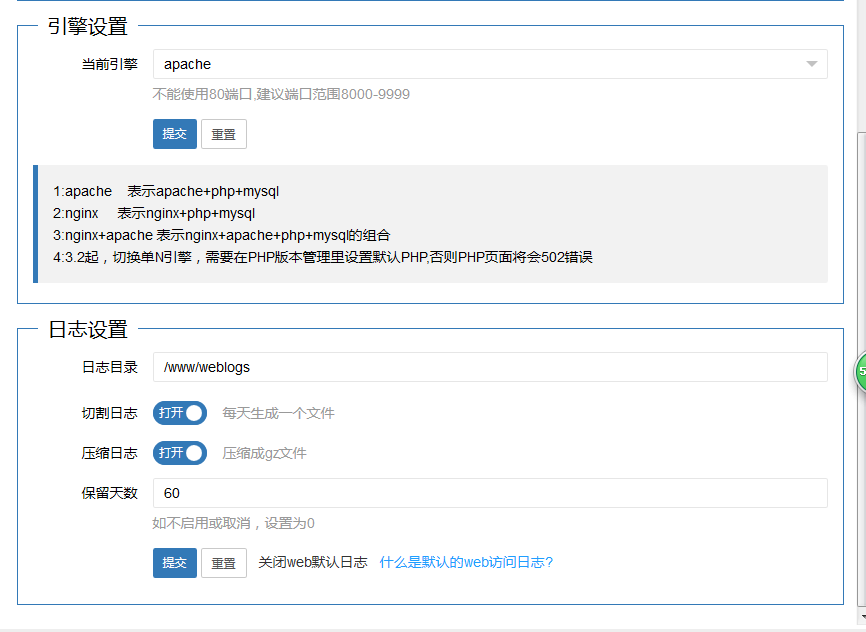Select the 4:3.2起 切换单N引擎 note line
This screenshot has width=866, height=632.
coord(323,257)
